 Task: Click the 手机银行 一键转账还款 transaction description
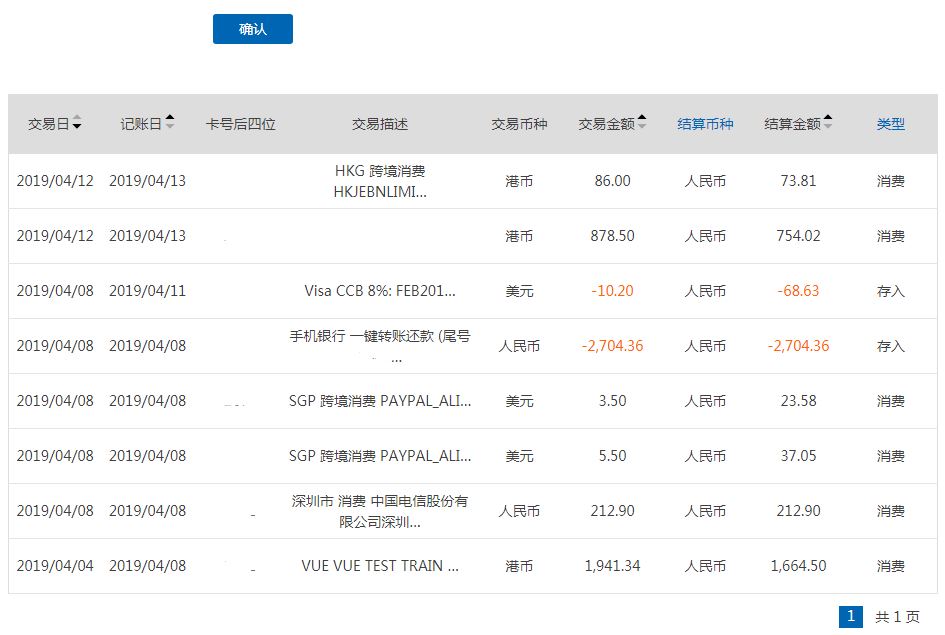tap(380, 337)
